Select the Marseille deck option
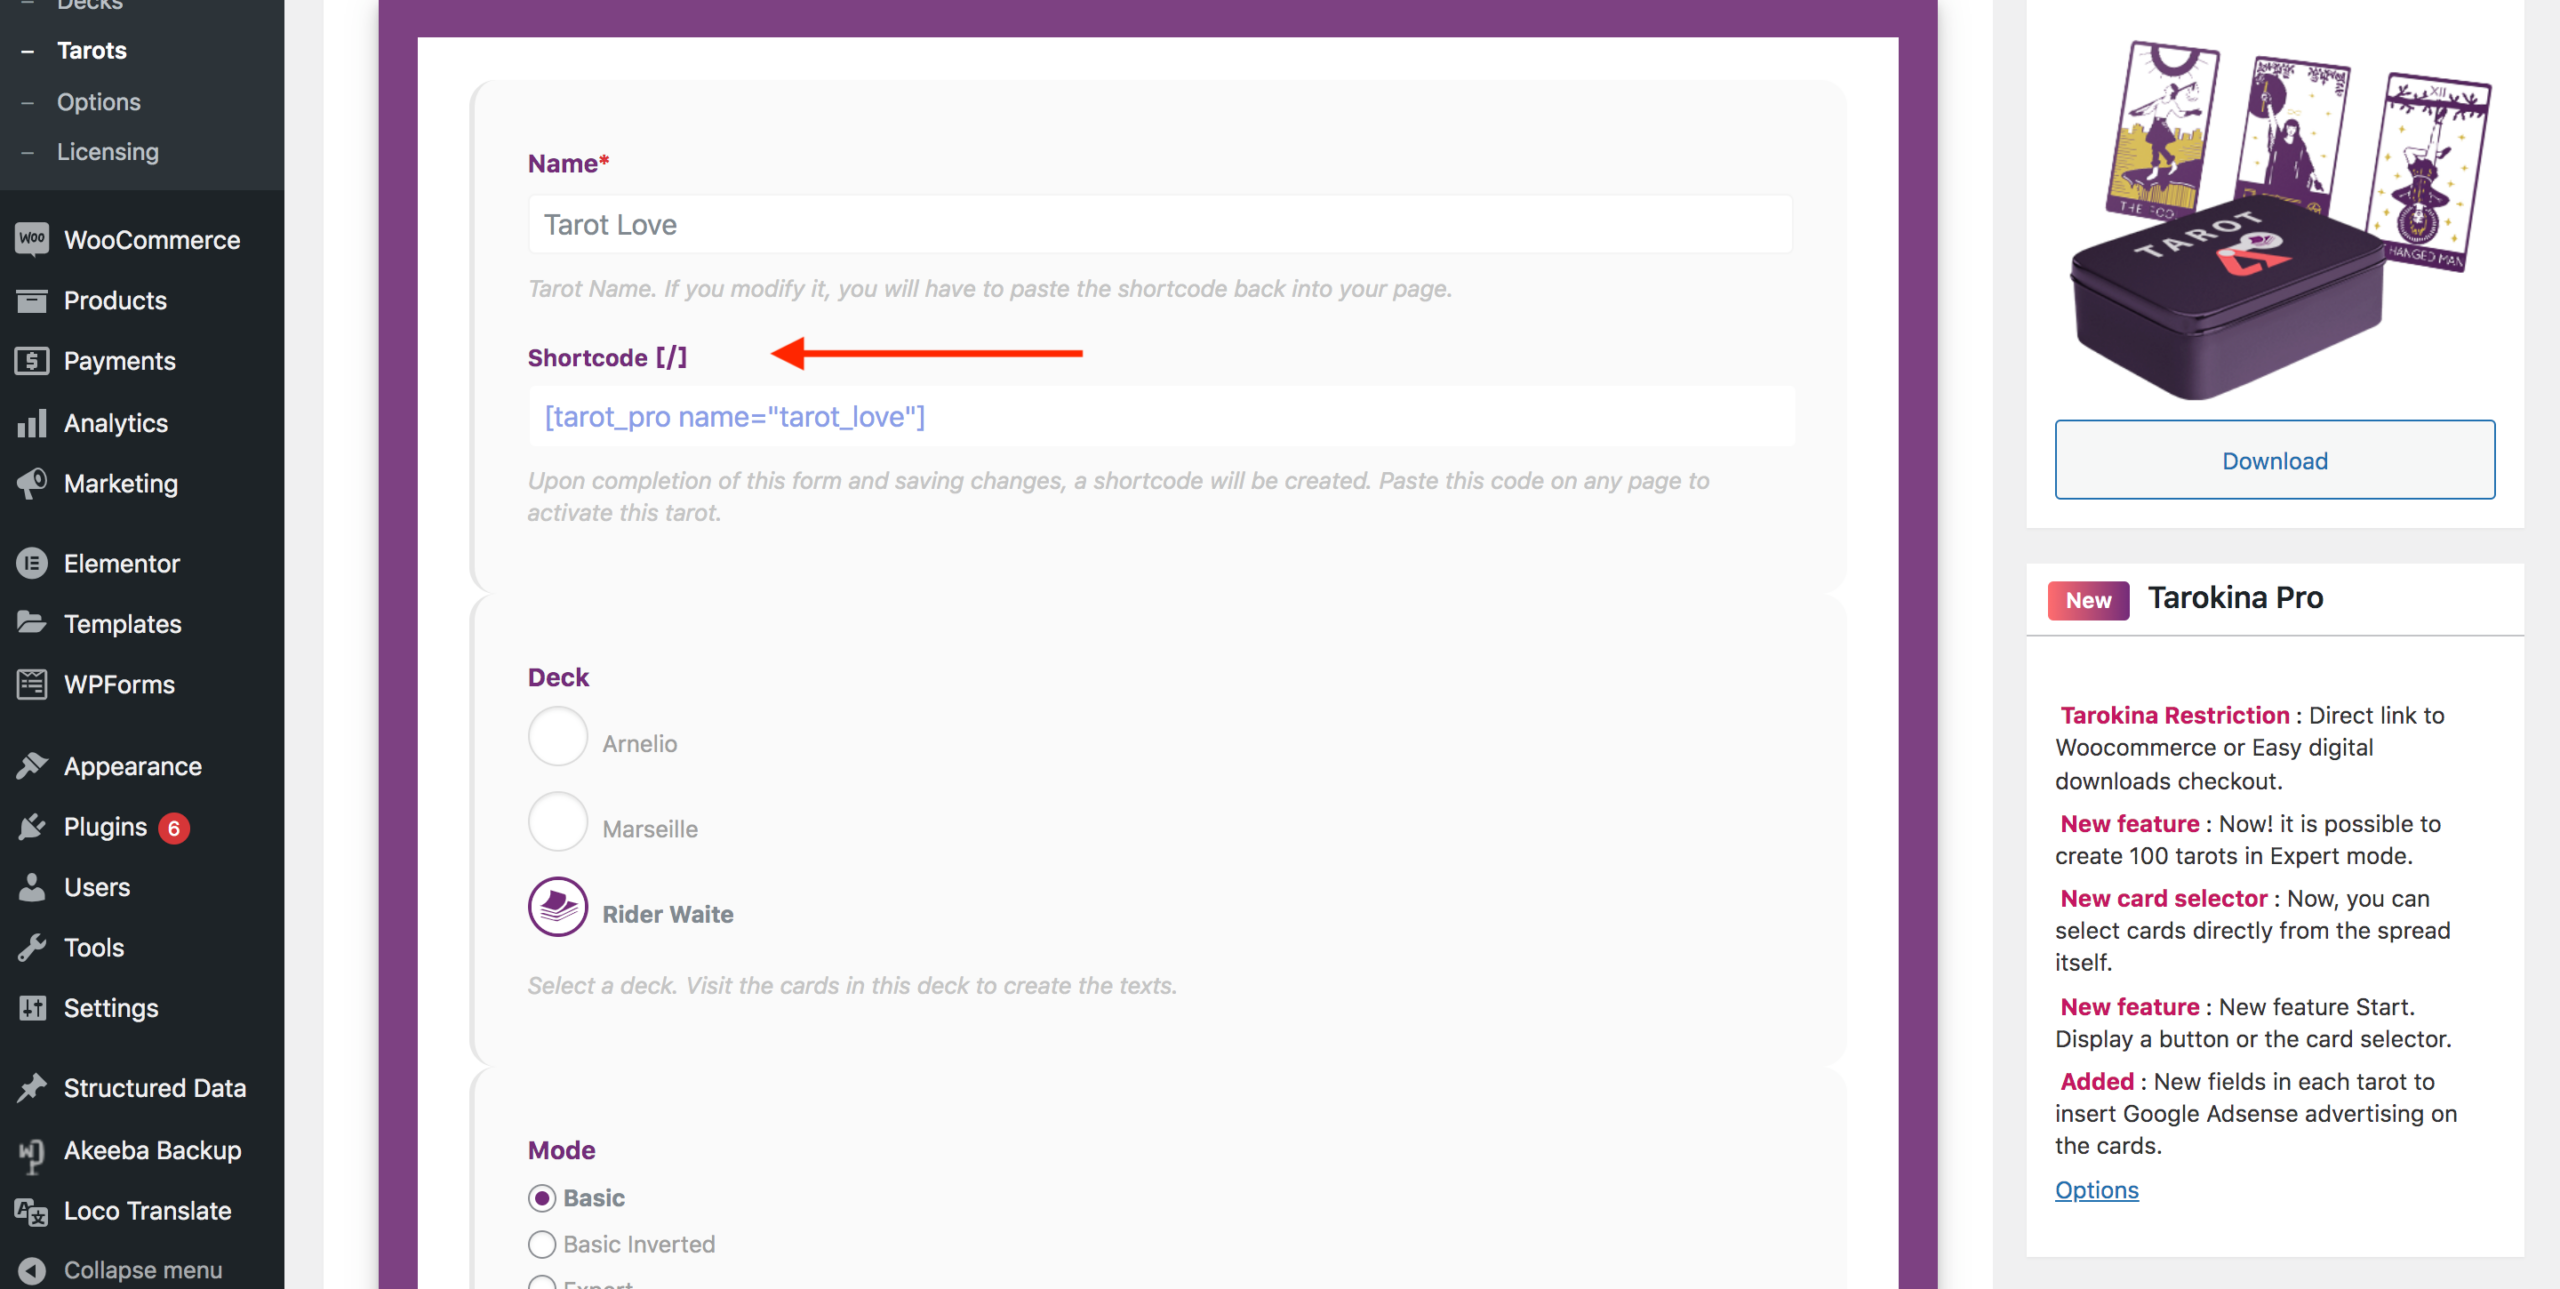2560x1289 pixels. point(557,822)
